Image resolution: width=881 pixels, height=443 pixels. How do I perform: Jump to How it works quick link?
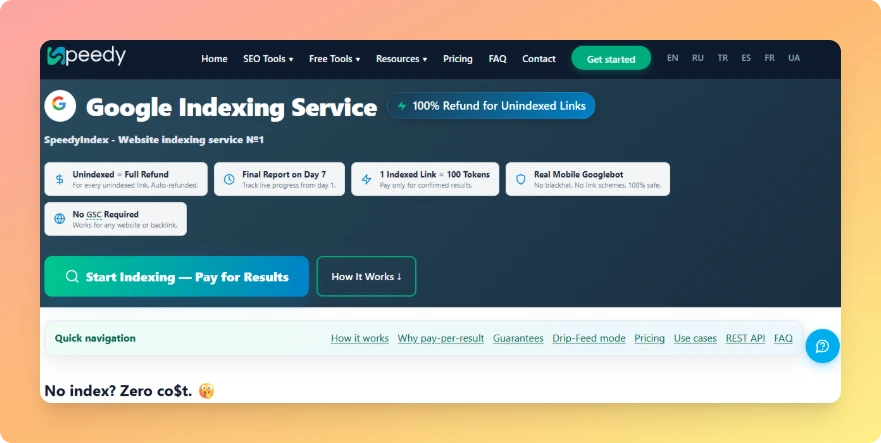point(360,338)
